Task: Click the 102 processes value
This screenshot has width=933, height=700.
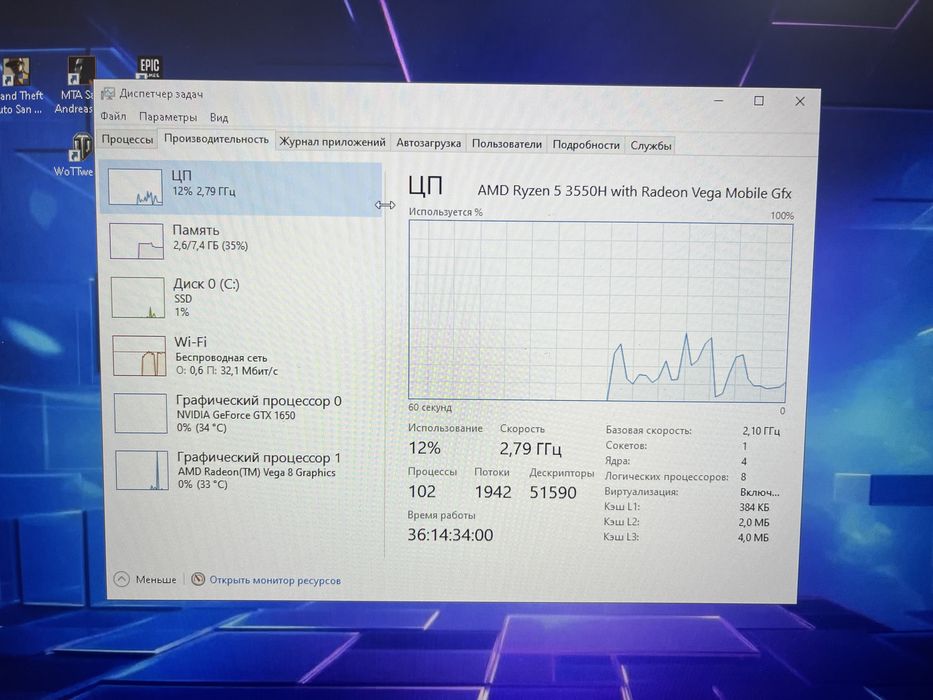Action: (x=422, y=492)
